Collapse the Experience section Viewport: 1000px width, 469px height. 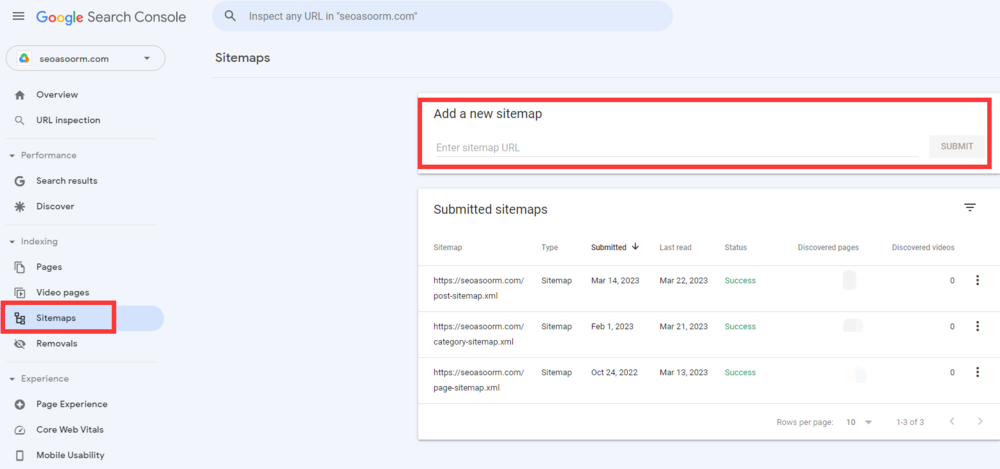(x=12, y=379)
